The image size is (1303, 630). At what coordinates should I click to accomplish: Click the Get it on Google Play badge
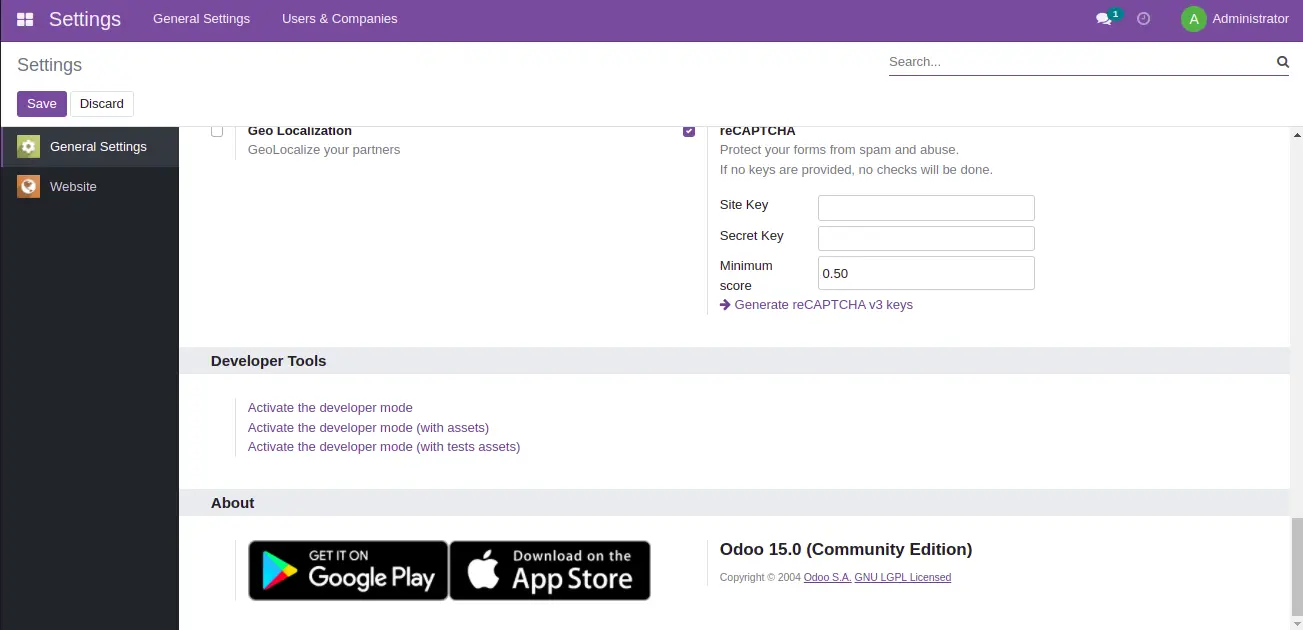(348, 570)
